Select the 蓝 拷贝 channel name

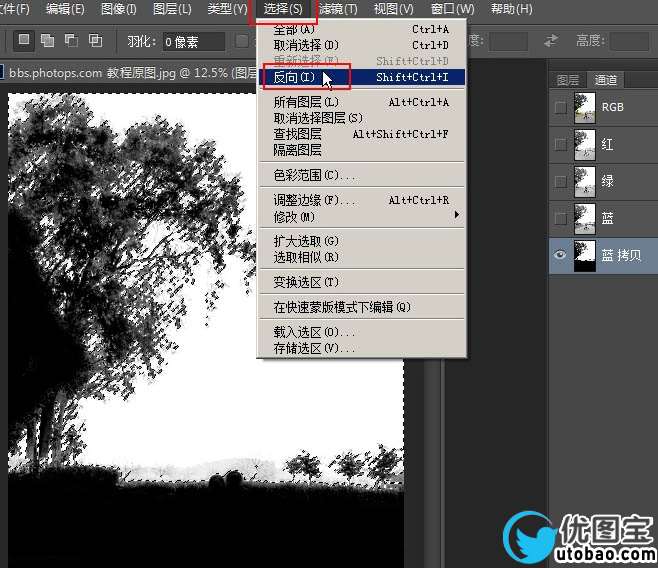point(621,255)
